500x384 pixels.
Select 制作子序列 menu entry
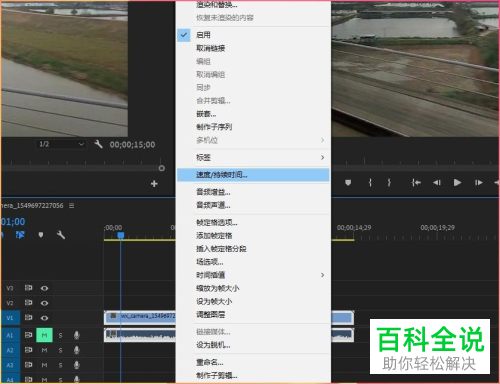click(x=253, y=127)
